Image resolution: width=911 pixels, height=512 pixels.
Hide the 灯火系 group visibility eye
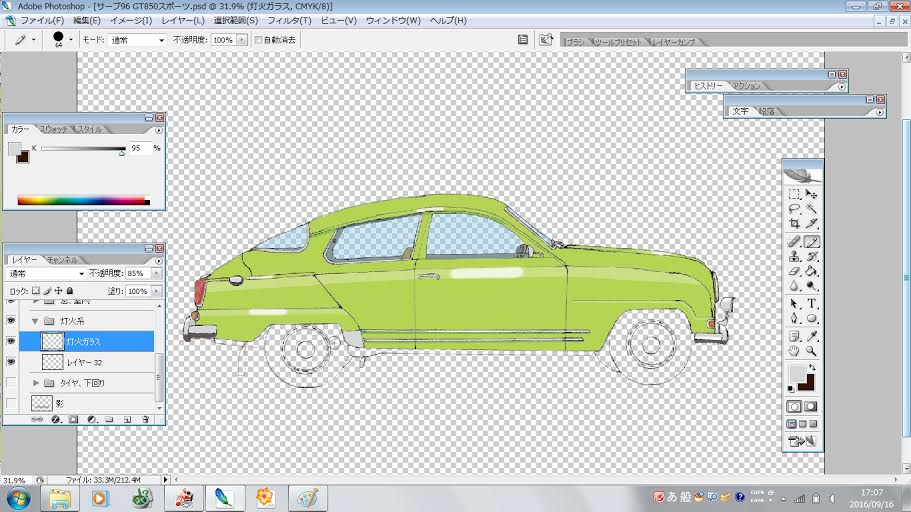click(11, 321)
